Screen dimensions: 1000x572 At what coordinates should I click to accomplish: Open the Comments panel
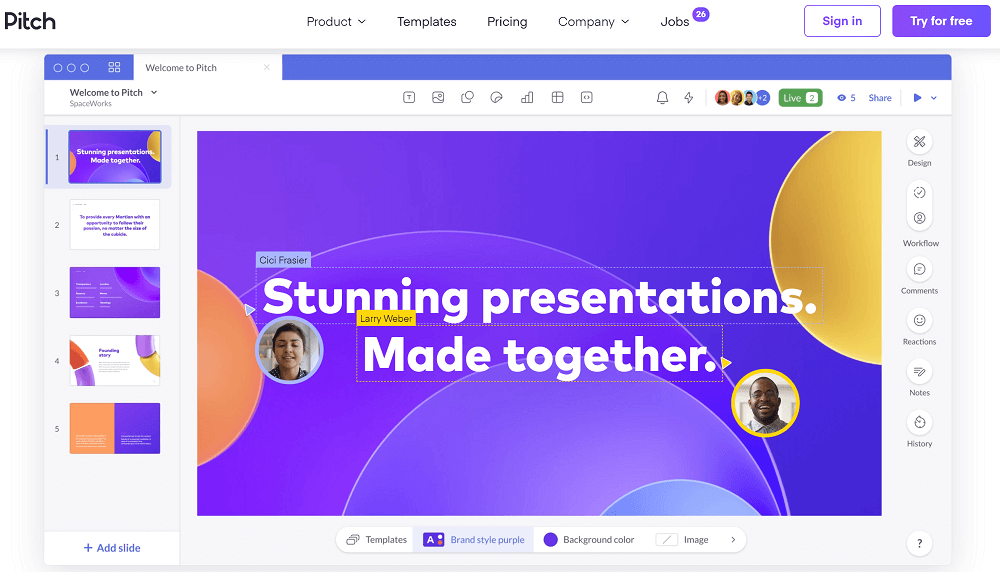tap(919, 270)
